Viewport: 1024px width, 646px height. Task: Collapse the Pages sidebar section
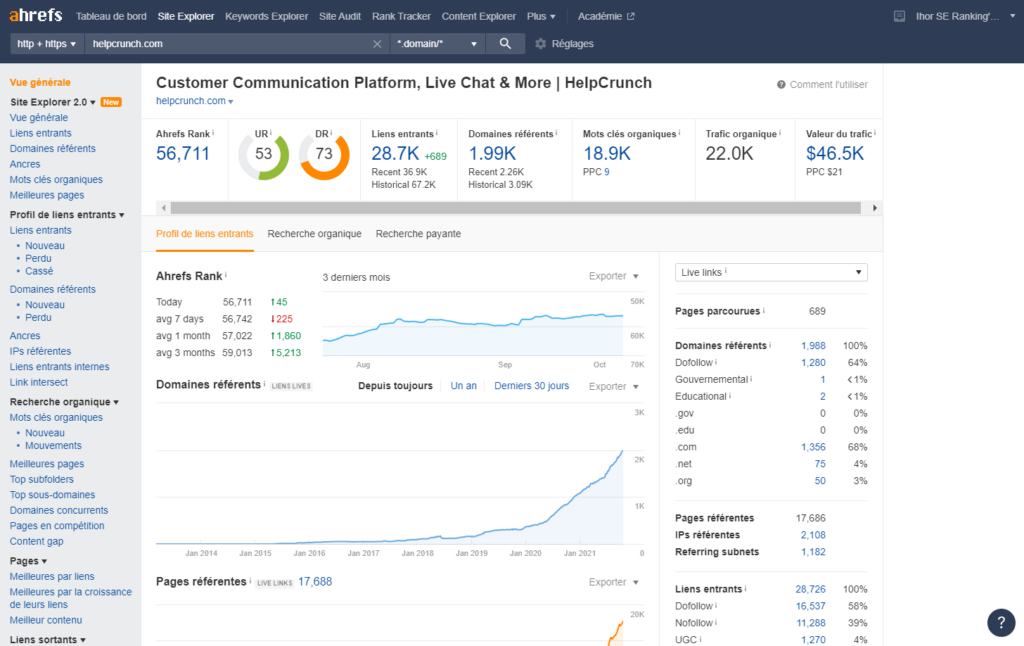click(28, 561)
